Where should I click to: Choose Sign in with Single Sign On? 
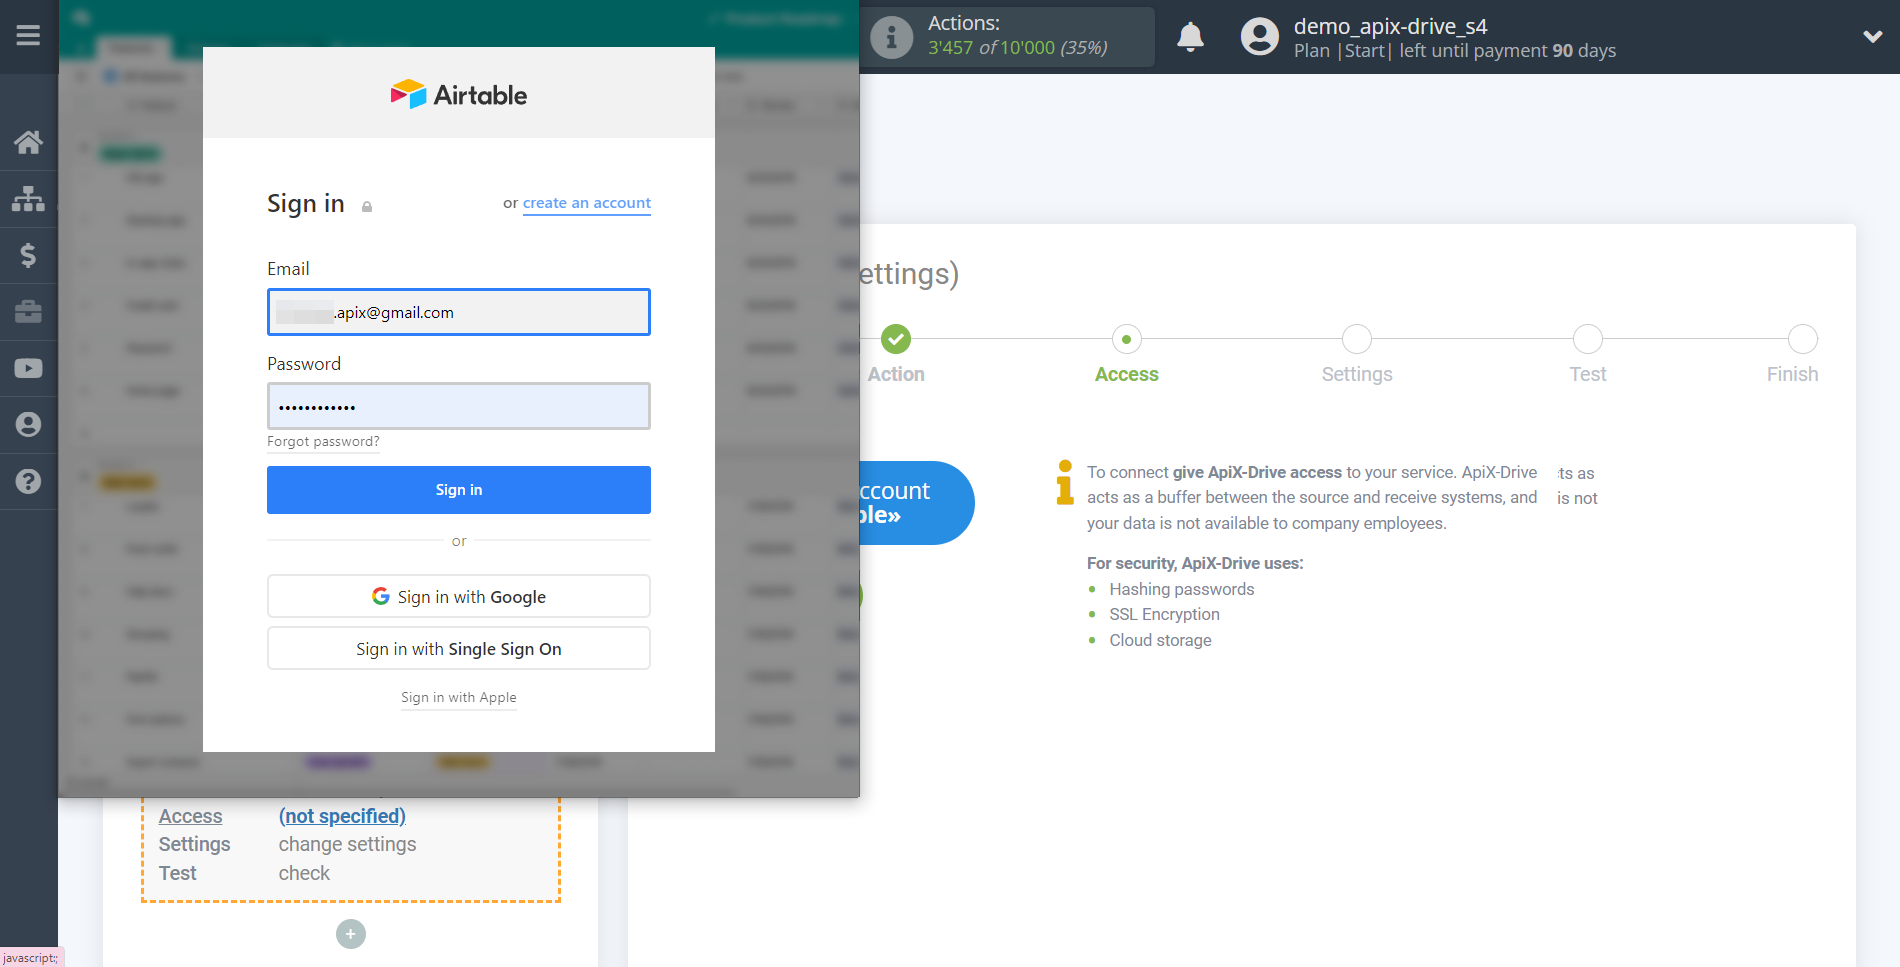click(x=459, y=648)
